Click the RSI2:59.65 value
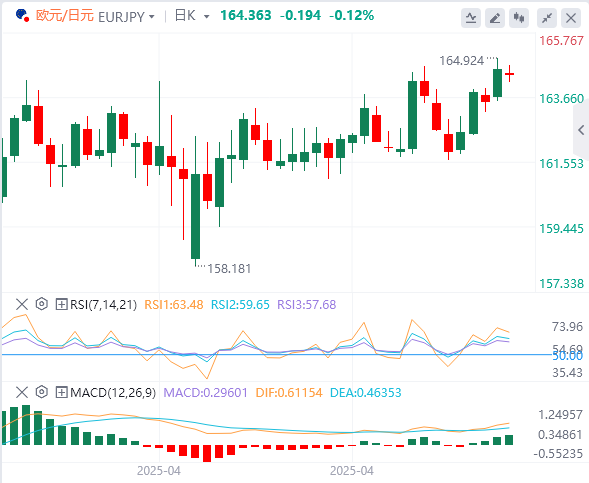Image resolution: width=589 pixels, height=483 pixels. [240, 305]
